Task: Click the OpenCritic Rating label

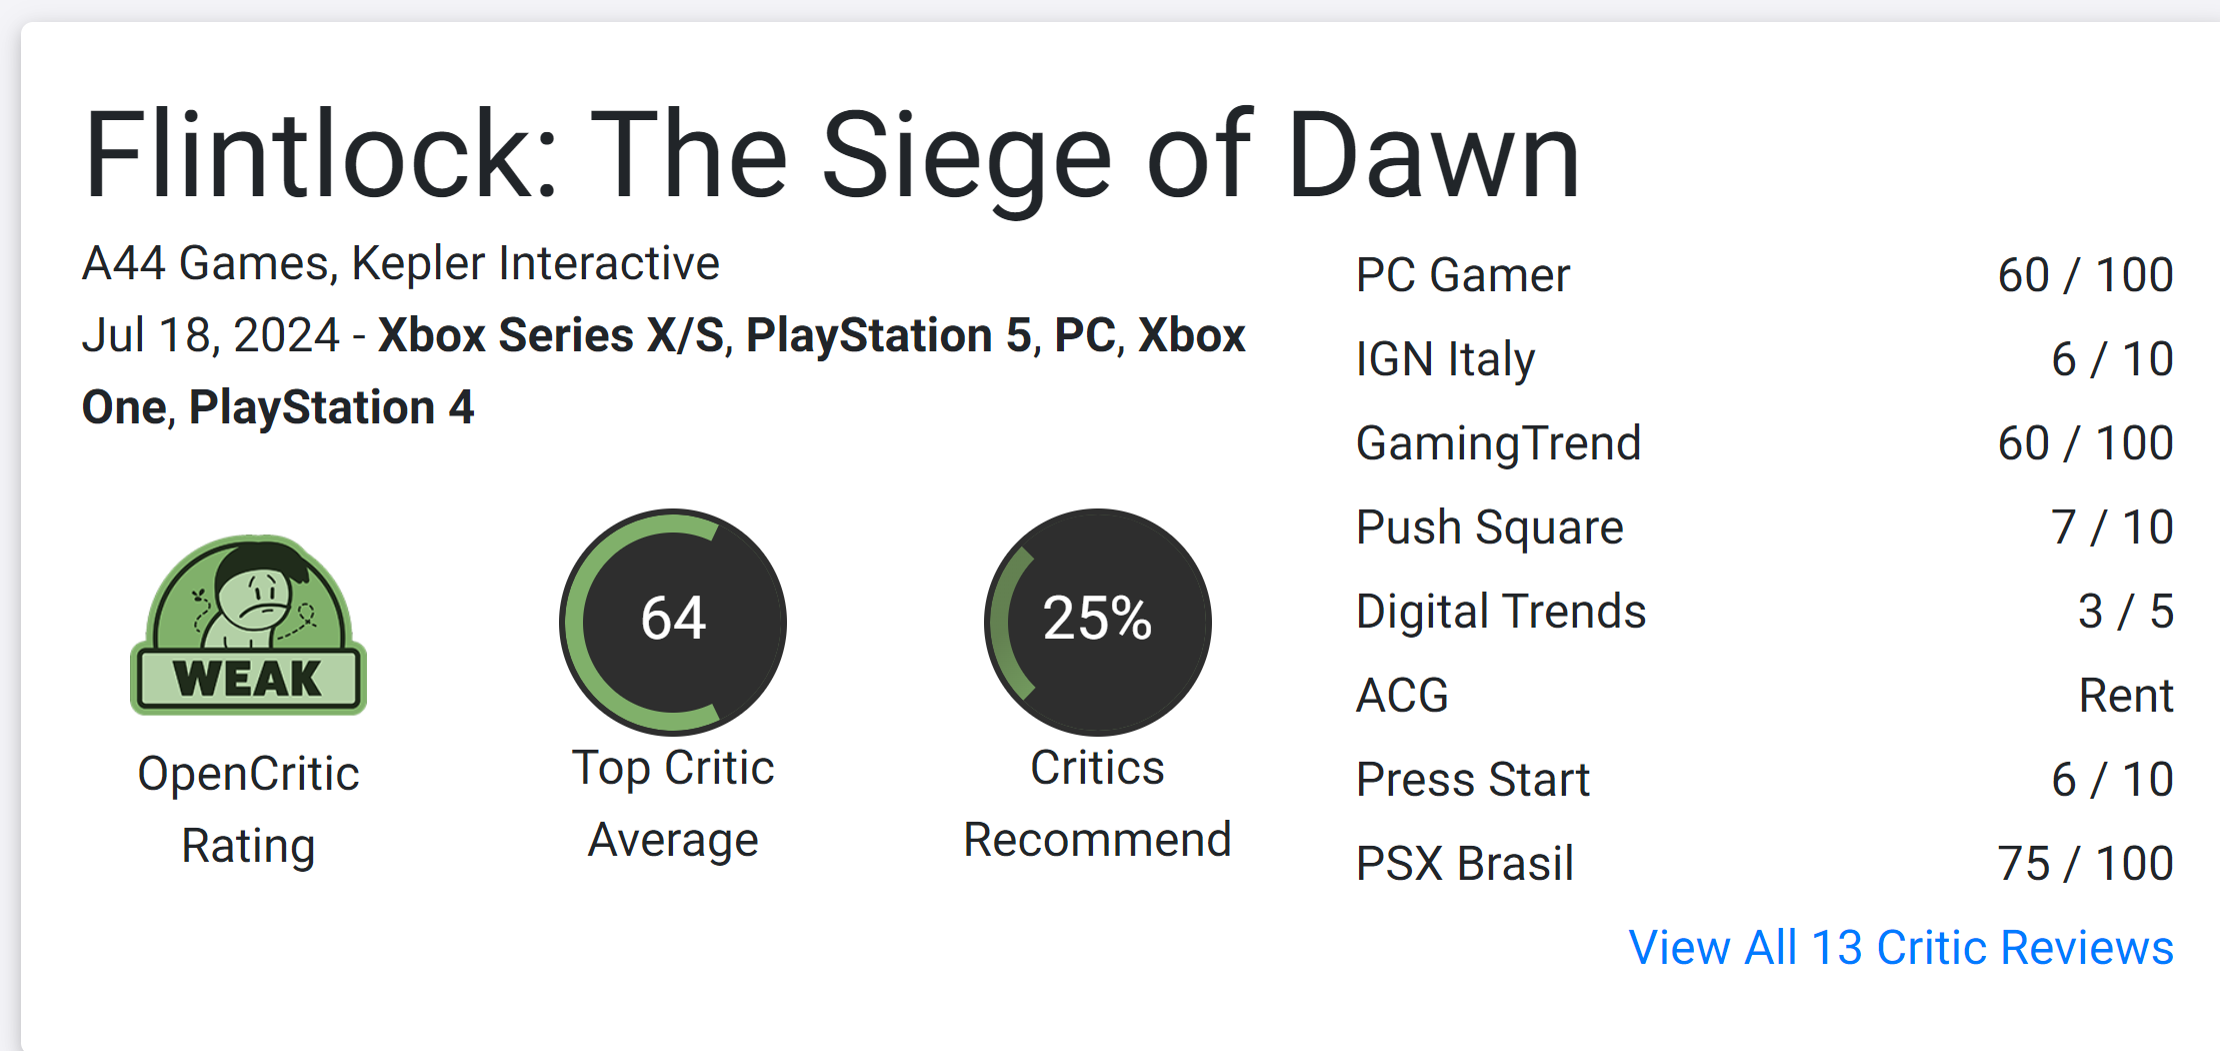Action: [249, 810]
